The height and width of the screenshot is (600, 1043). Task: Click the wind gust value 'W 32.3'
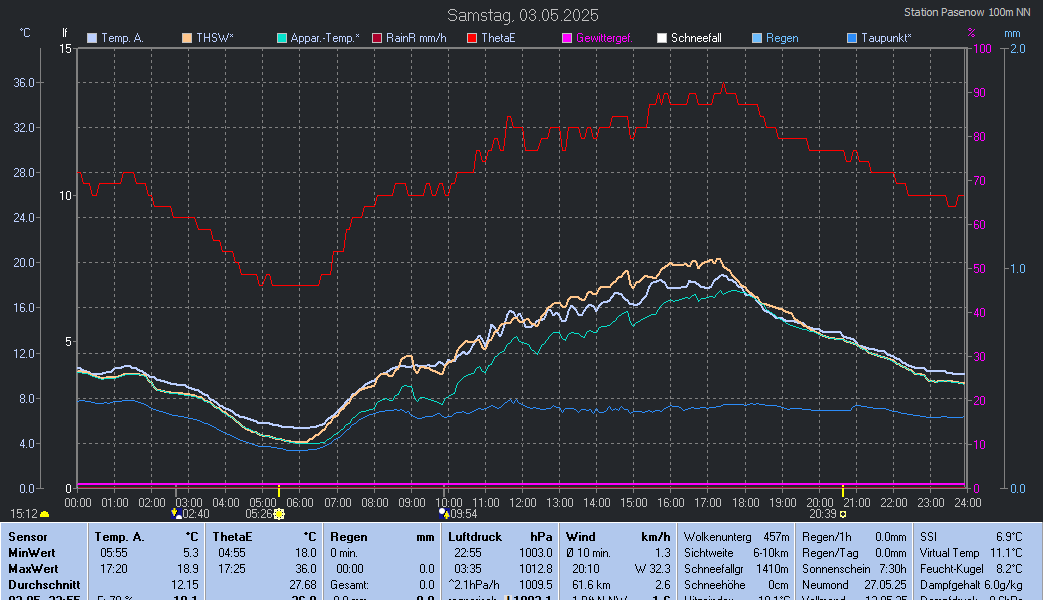point(653,569)
